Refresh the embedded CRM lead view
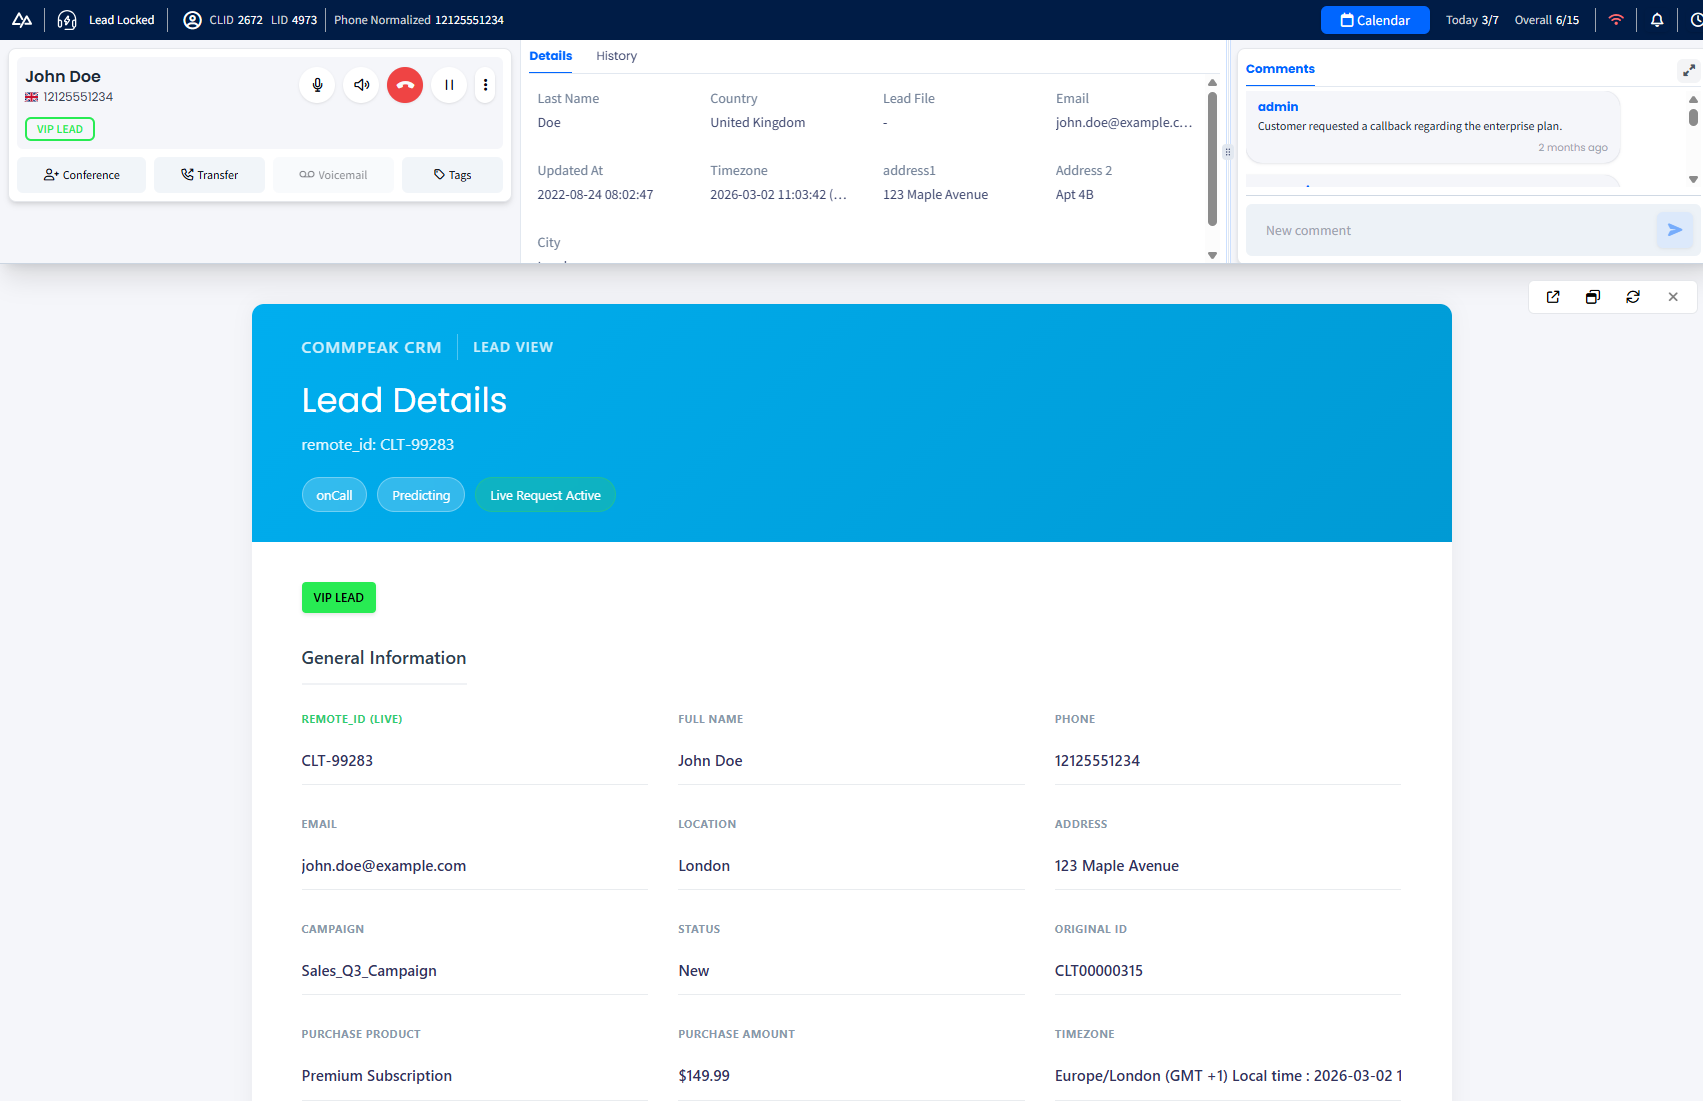Screen dimensions: 1703x1101 click(1632, 297)
